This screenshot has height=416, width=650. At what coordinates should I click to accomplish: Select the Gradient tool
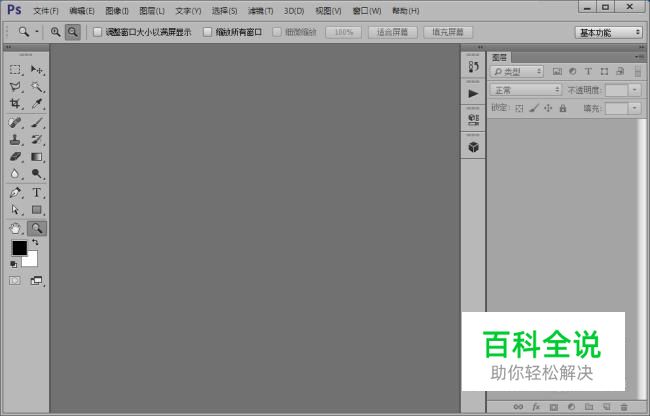point(37,157)
